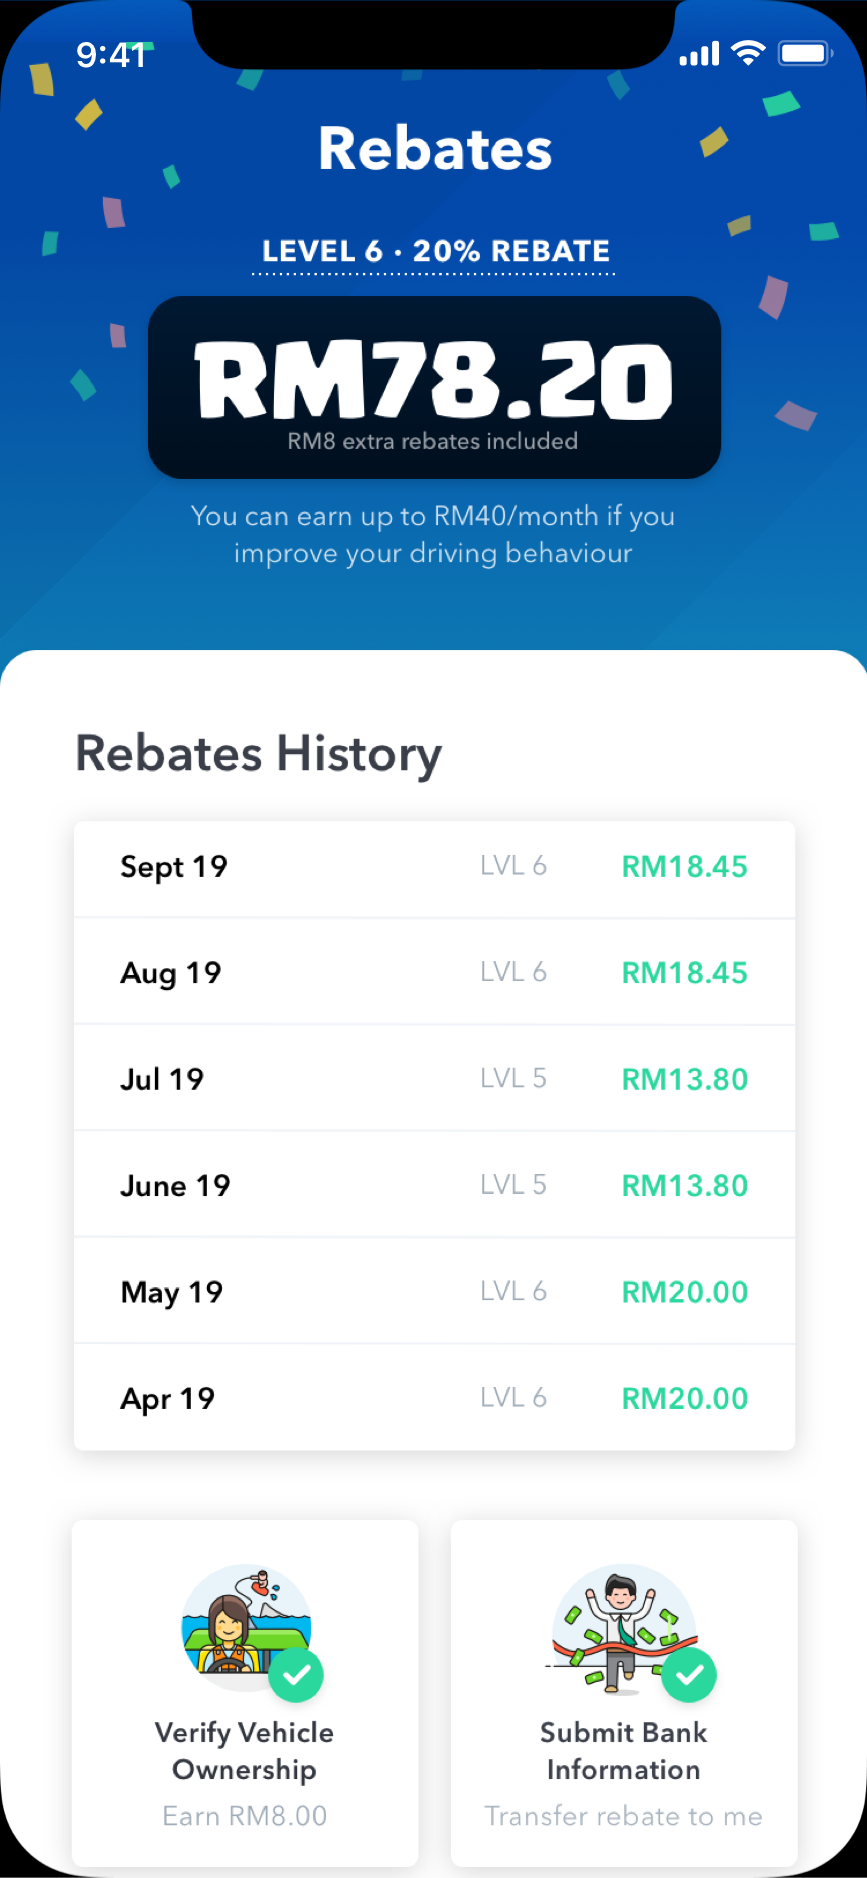Select the June 19 rebate row
Viewport: 867px width, 1878px height.
pos(434,1185)
